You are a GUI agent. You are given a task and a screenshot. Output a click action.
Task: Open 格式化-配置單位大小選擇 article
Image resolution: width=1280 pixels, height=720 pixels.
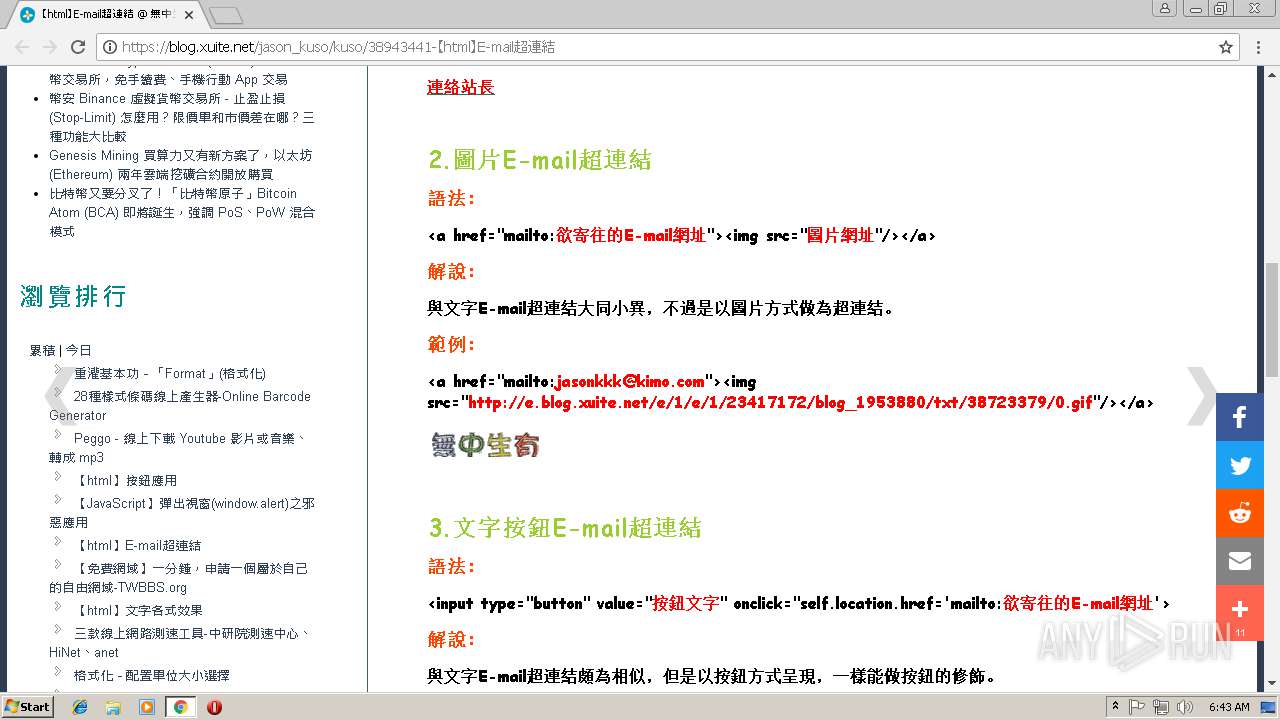point(152,675)
